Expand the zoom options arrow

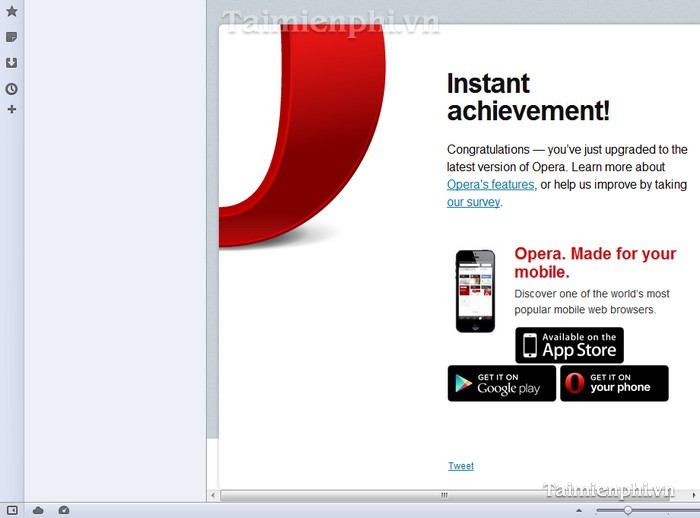[x=579, y=510]
